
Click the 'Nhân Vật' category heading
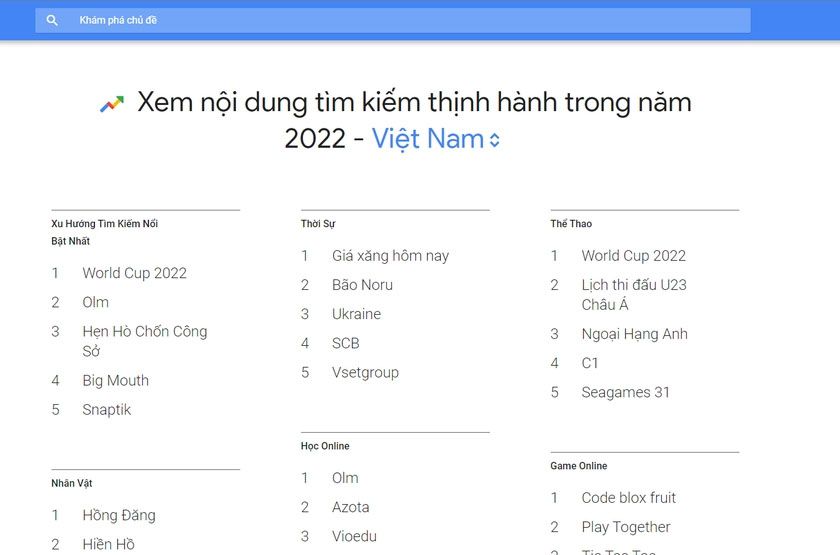tap(72, 484)
